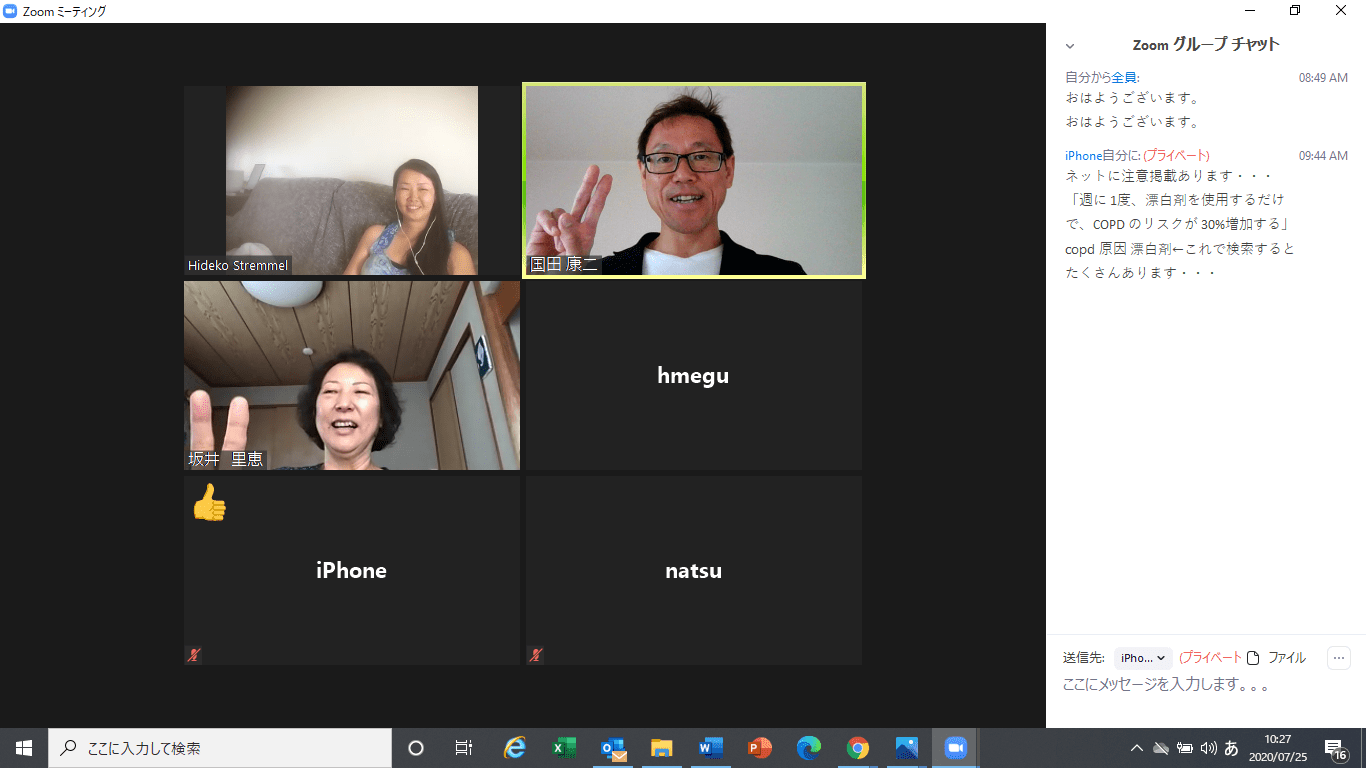Toggle the Japanese IME input mode indicator

click(x=1231, y=748)
